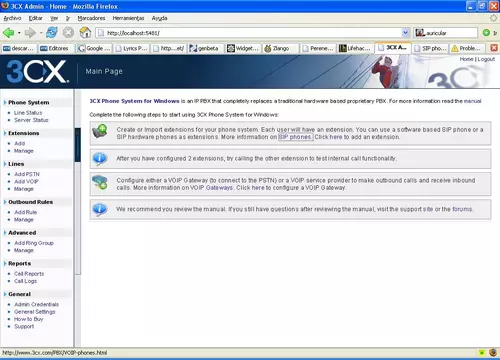The height and width of the screenshot is (360, 500).
Task: Open the forward history dropdown arrow
Action: (41, 33)
